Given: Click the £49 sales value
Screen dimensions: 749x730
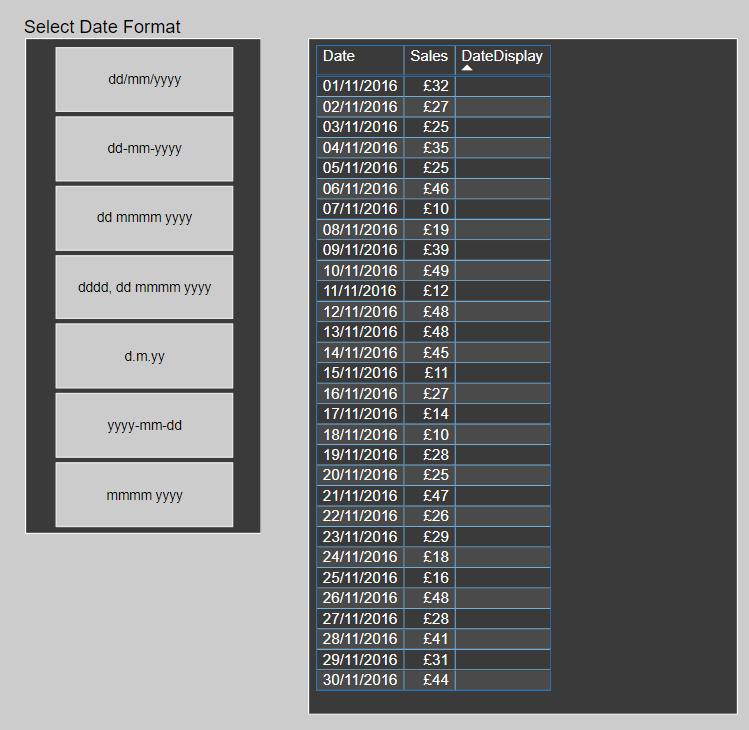Looking at the screenshot, I should (436, 271).
